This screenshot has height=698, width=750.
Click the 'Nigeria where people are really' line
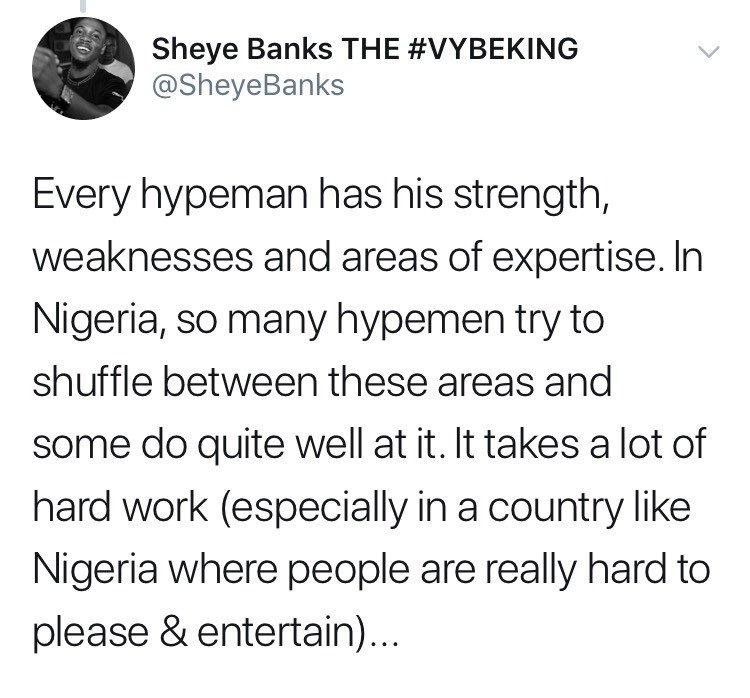372,569
